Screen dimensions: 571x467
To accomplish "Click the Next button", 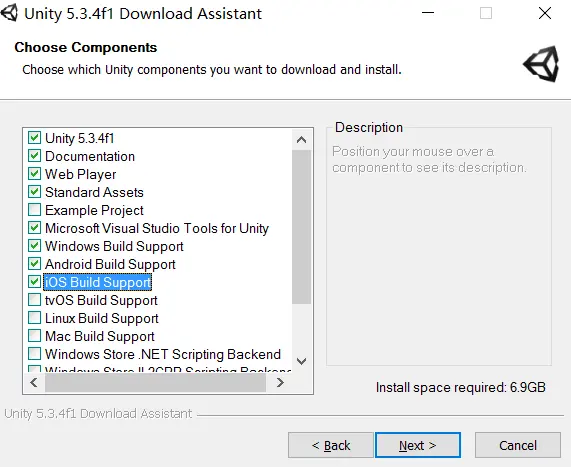I will 418,445.
